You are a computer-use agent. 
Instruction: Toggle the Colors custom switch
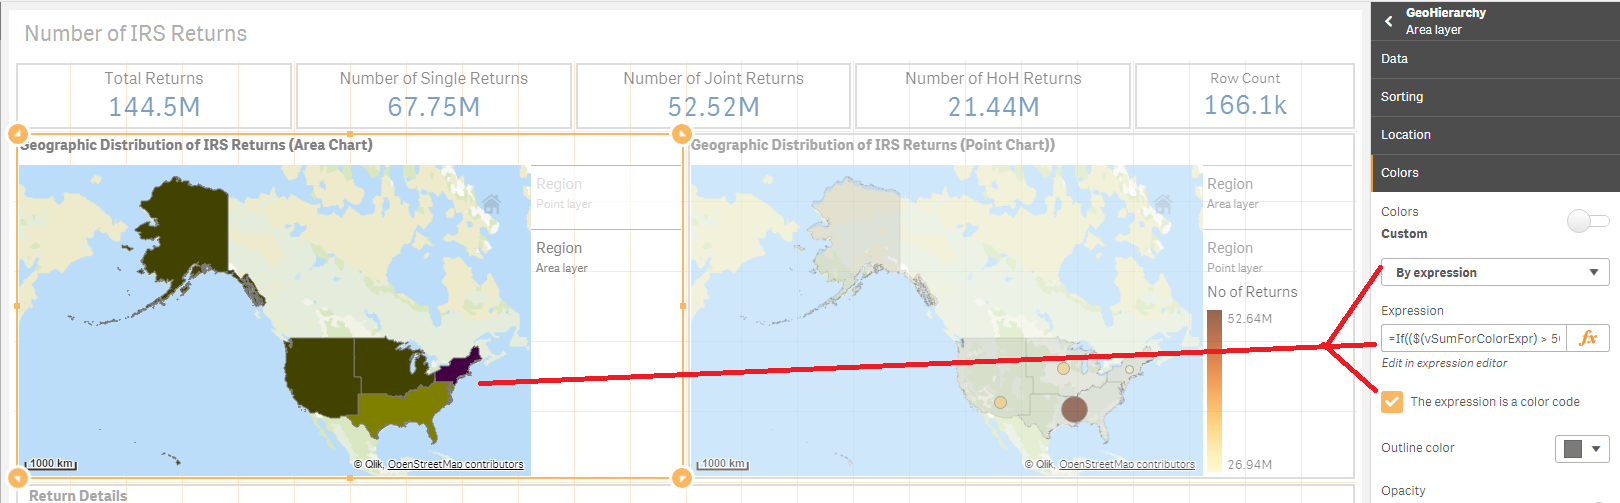coord(1587,221)
